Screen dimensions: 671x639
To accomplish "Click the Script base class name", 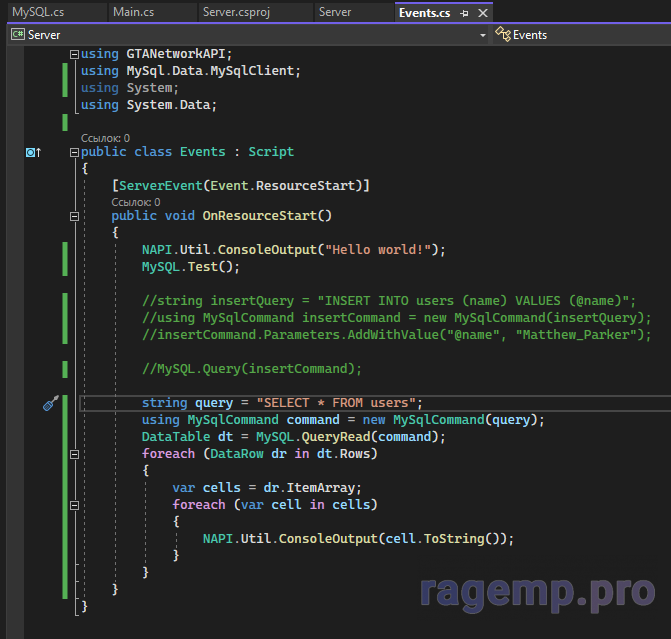I will pyautogui.click(x=271, y=152).
